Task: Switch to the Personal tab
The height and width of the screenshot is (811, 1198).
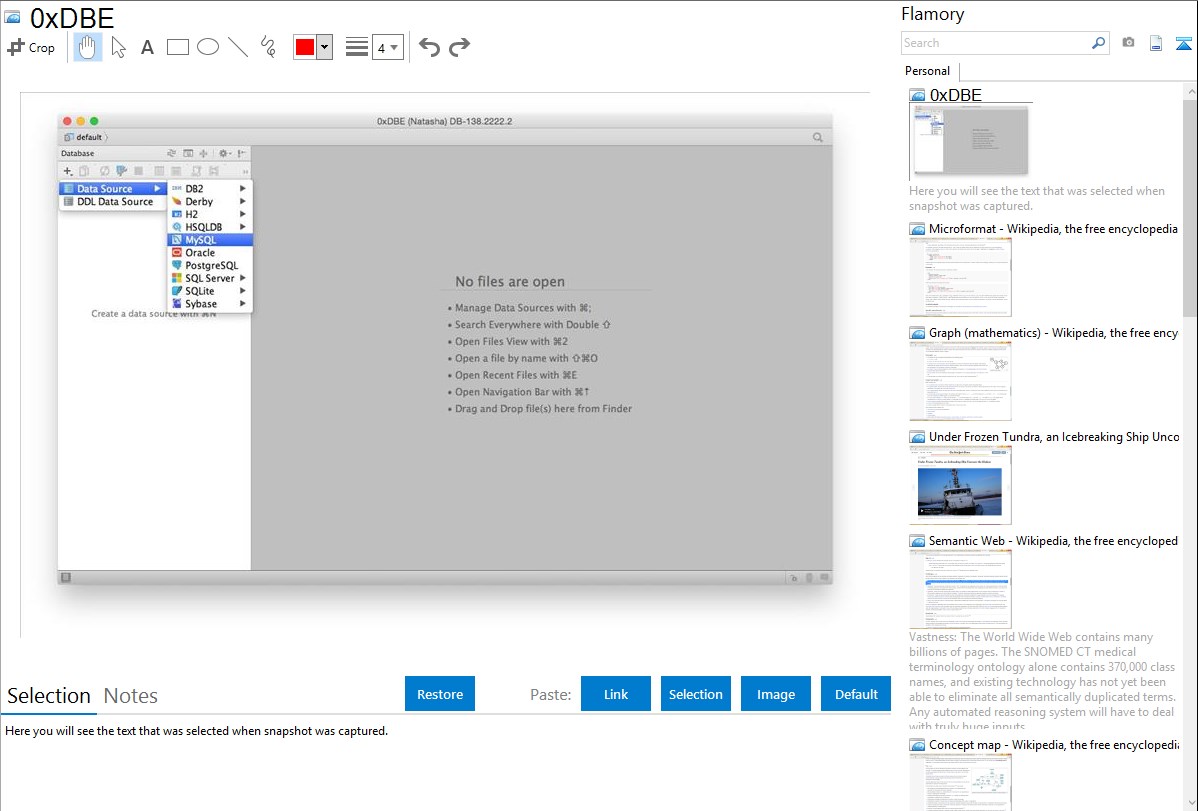Action: [x=928, y=70]
